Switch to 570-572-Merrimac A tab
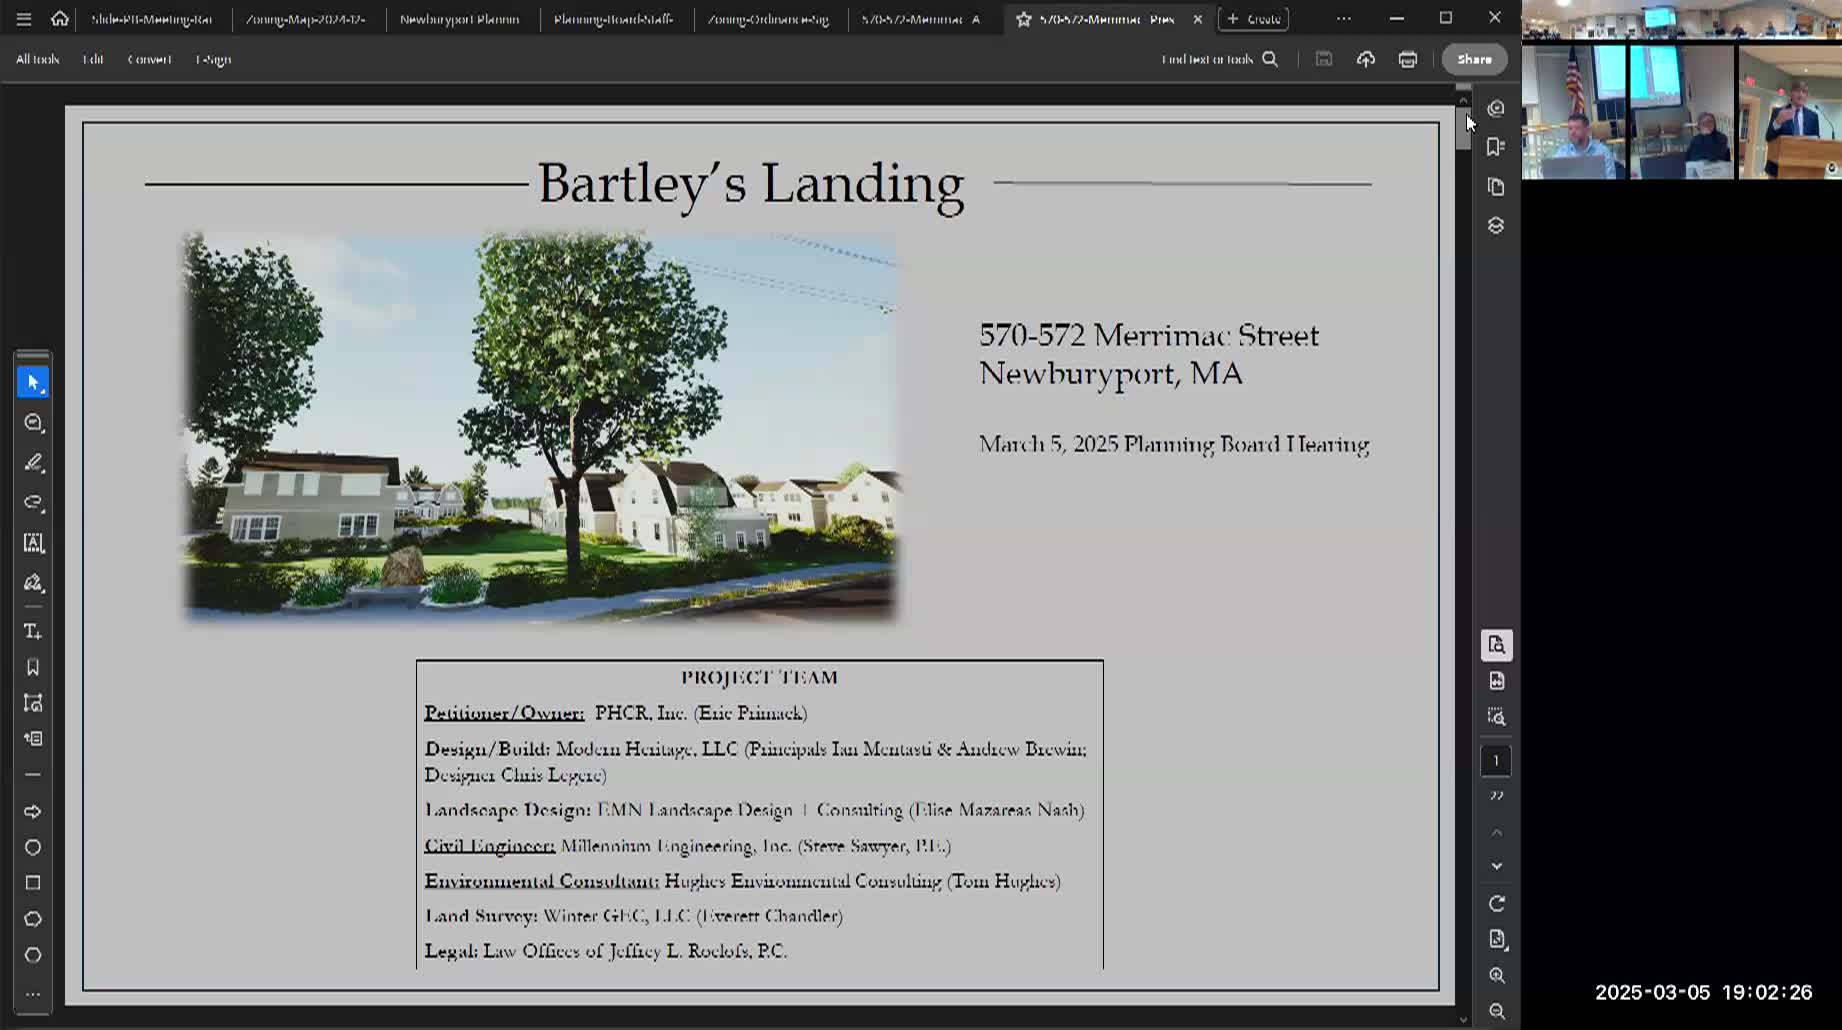This screenshot has width=1842, height=1030. pyautogui.click(x=921, y=19)
